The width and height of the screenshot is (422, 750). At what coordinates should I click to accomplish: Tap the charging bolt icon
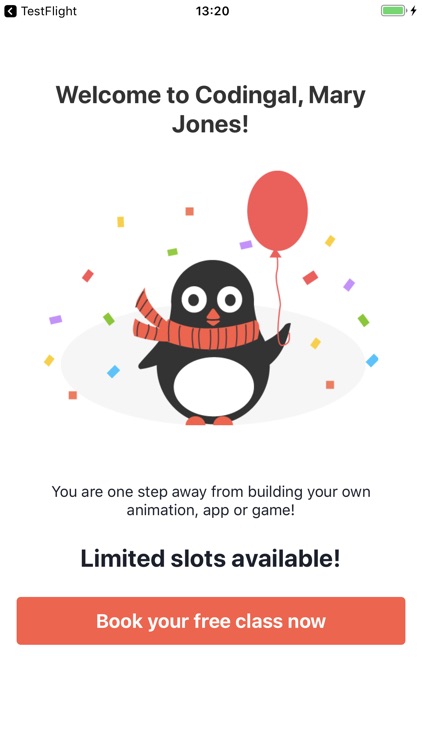click(x=414, y=11)
